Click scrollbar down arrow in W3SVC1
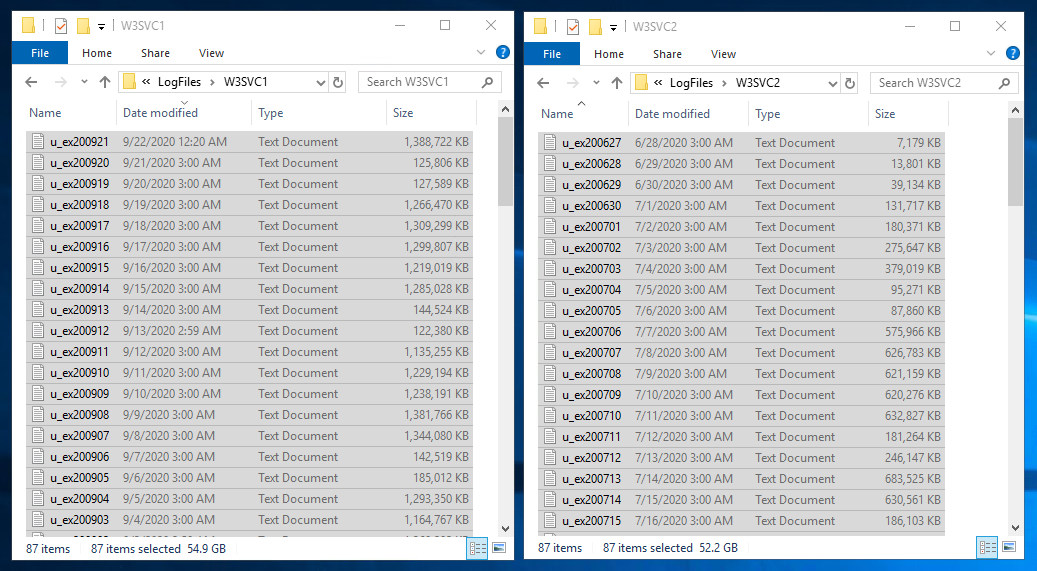 pyautogui.click(x=505, y=529)
